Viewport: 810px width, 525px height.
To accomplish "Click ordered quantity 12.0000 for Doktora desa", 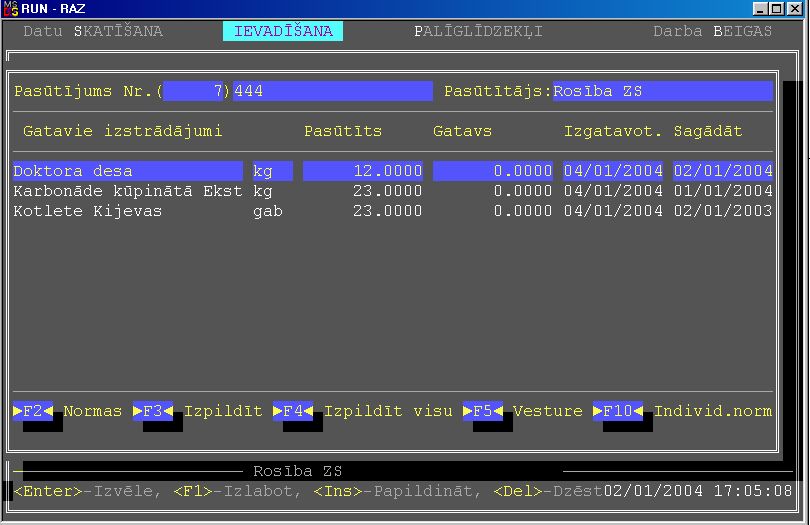I will [x=363, y=171].
